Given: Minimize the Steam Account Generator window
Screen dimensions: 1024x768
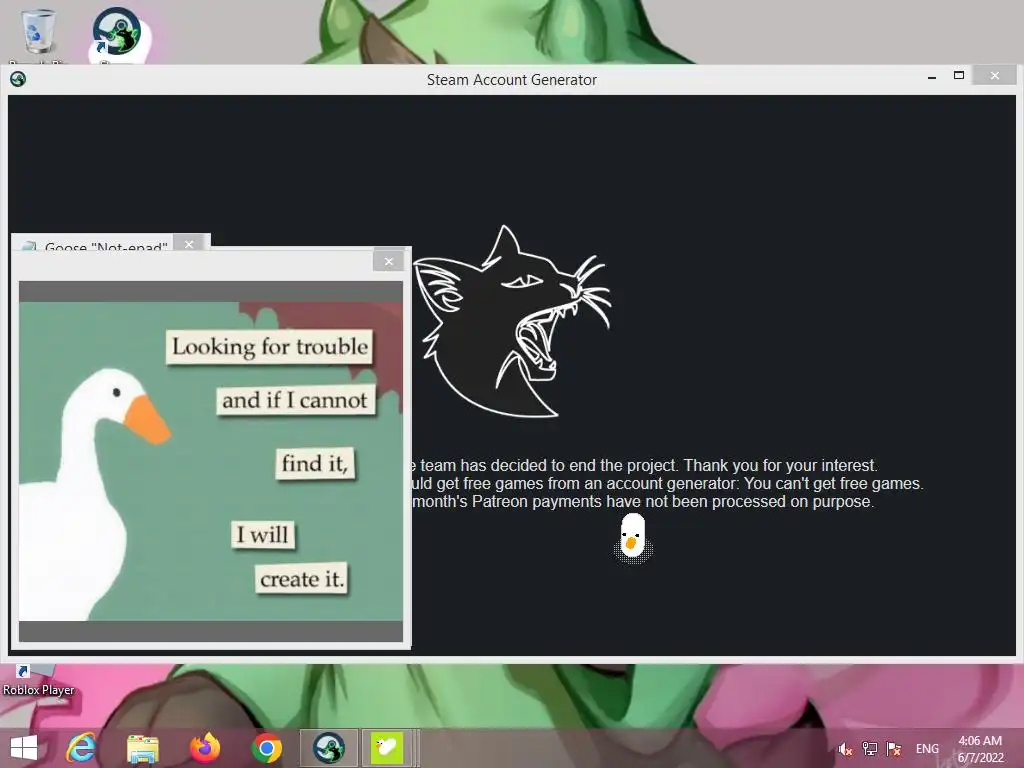Looking at the screenshot, I should tap(932, 77).
